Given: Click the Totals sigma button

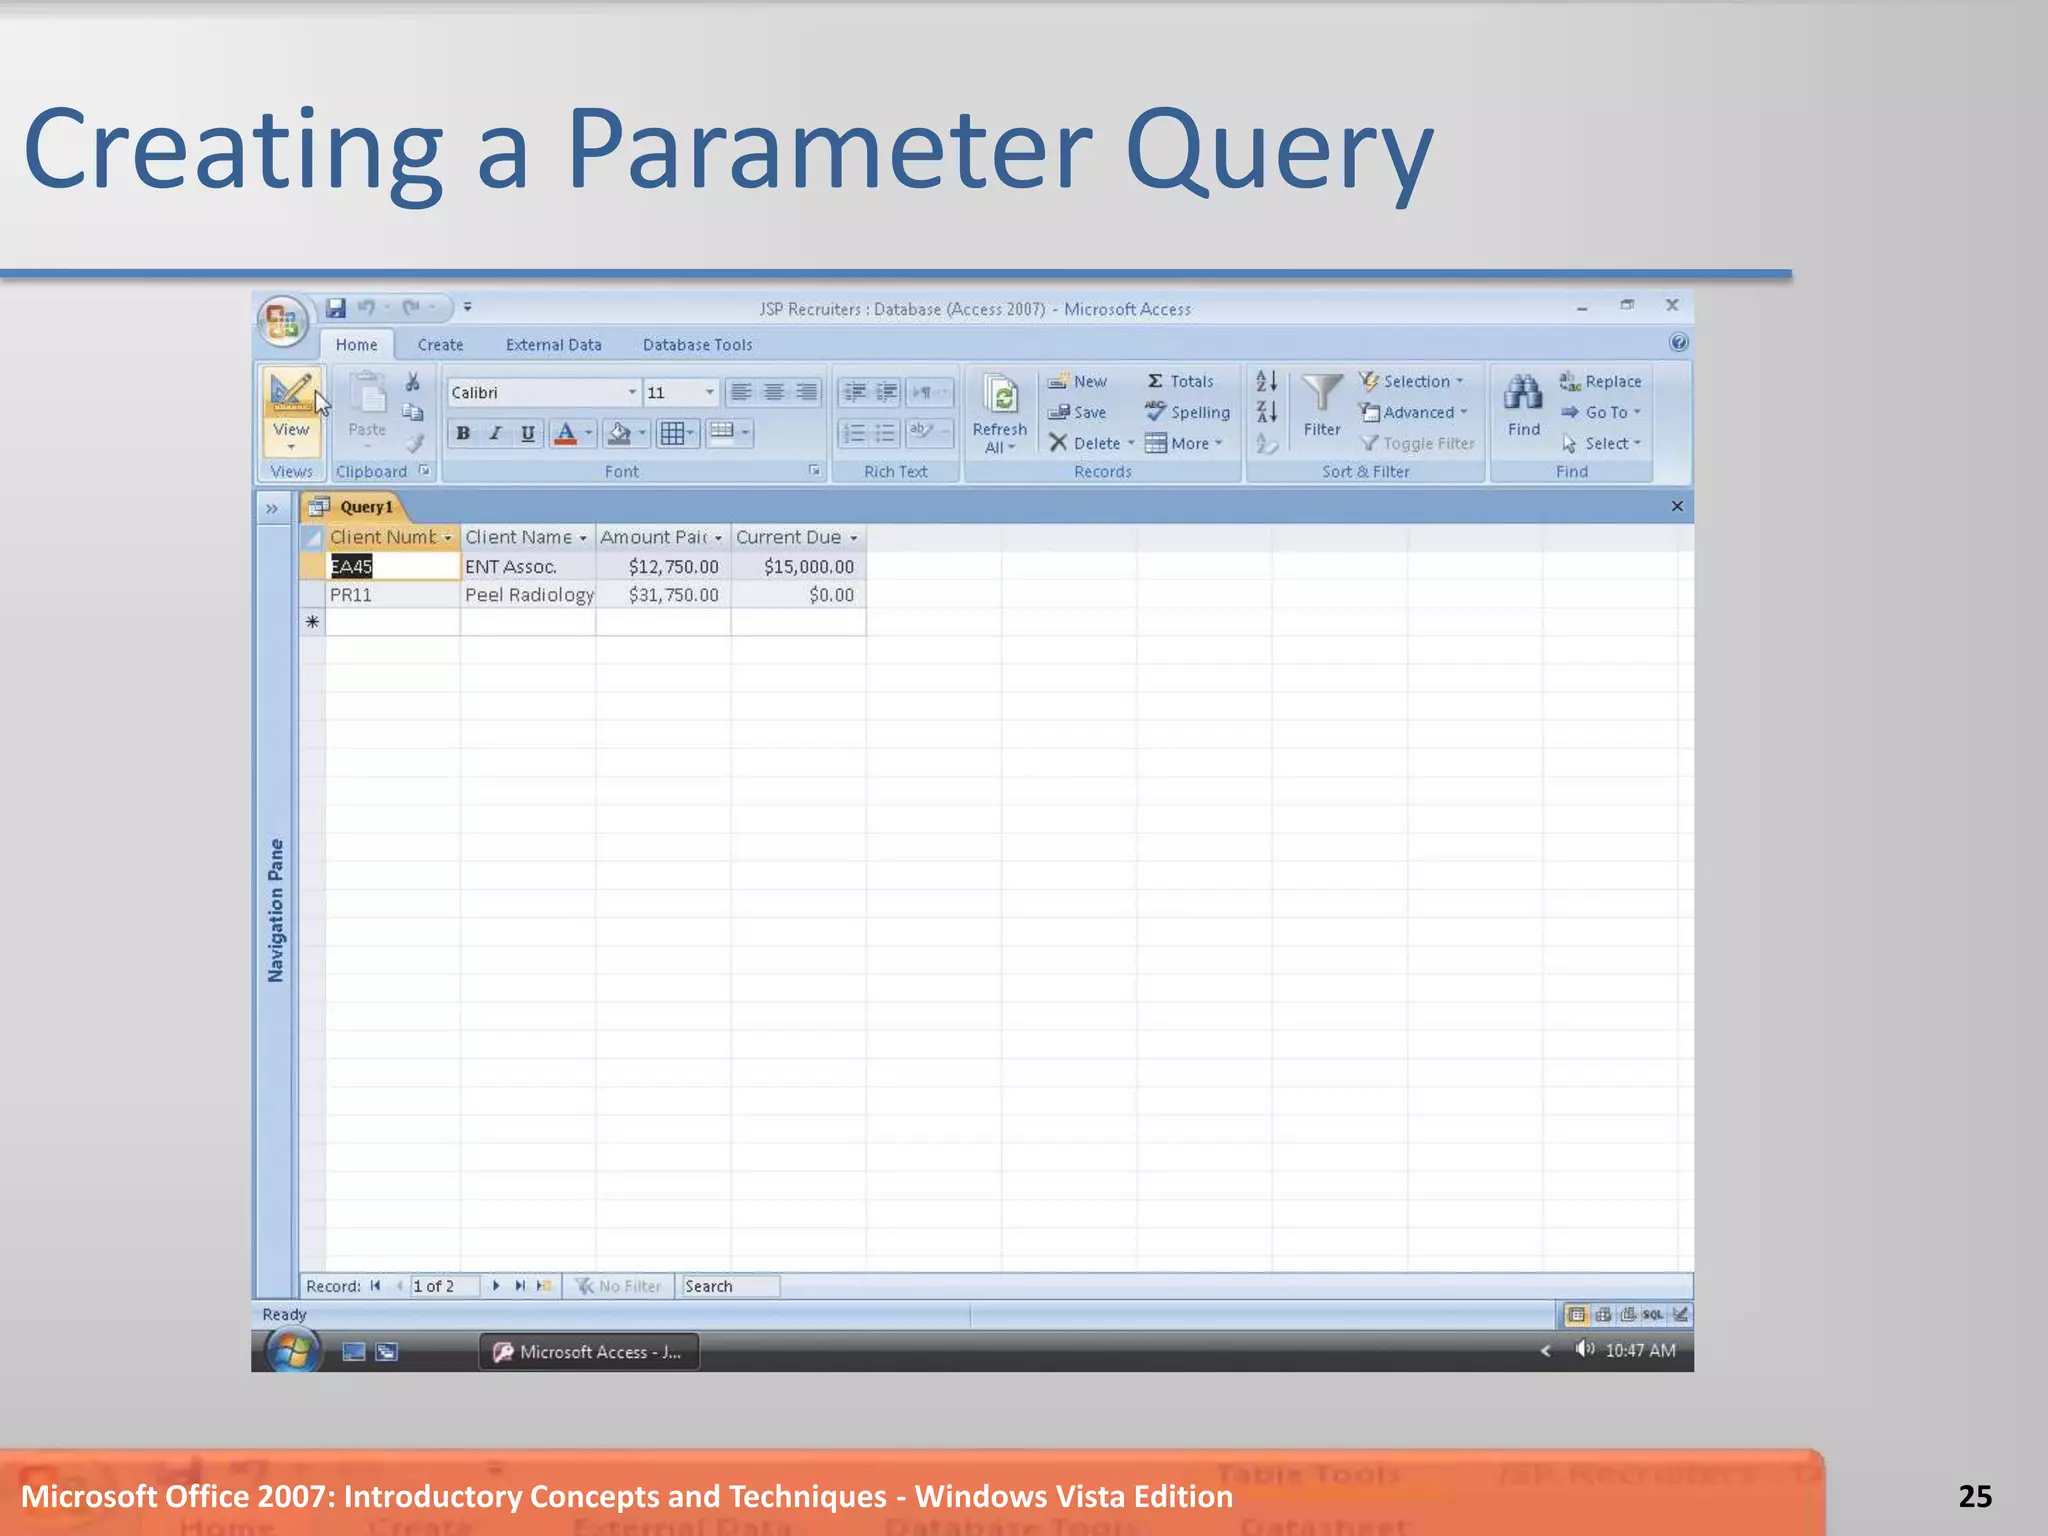Looking at the screenshot, I should click(x=1180, y=381).
